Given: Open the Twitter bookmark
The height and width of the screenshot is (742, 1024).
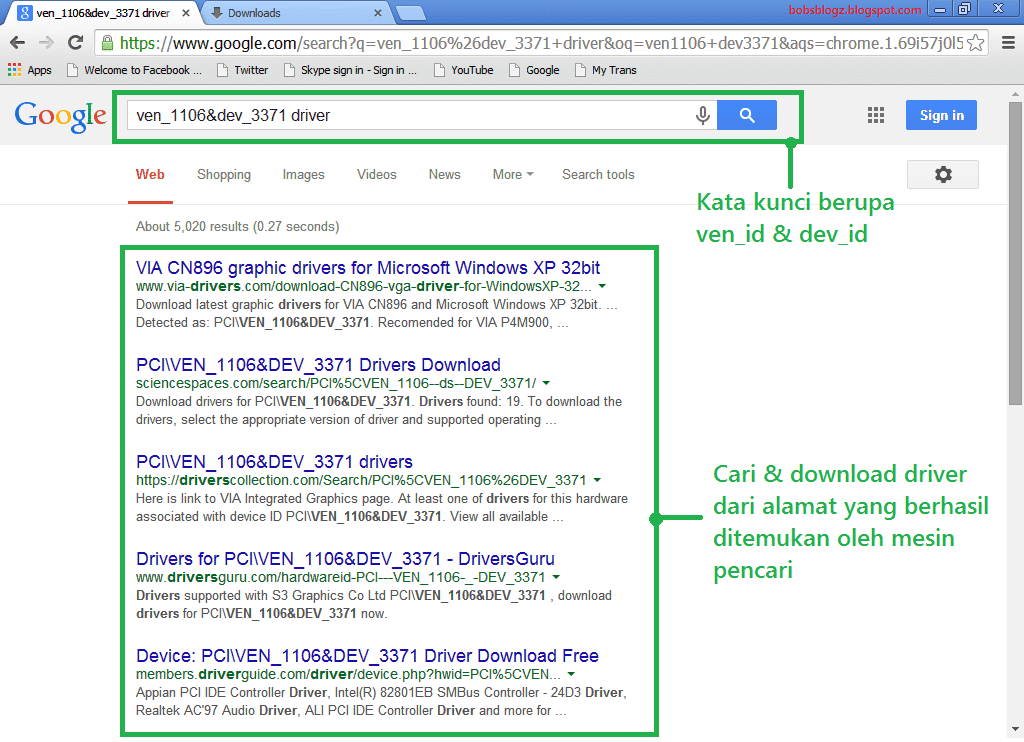Looking at the screenshot, I should tap(243, 70).
